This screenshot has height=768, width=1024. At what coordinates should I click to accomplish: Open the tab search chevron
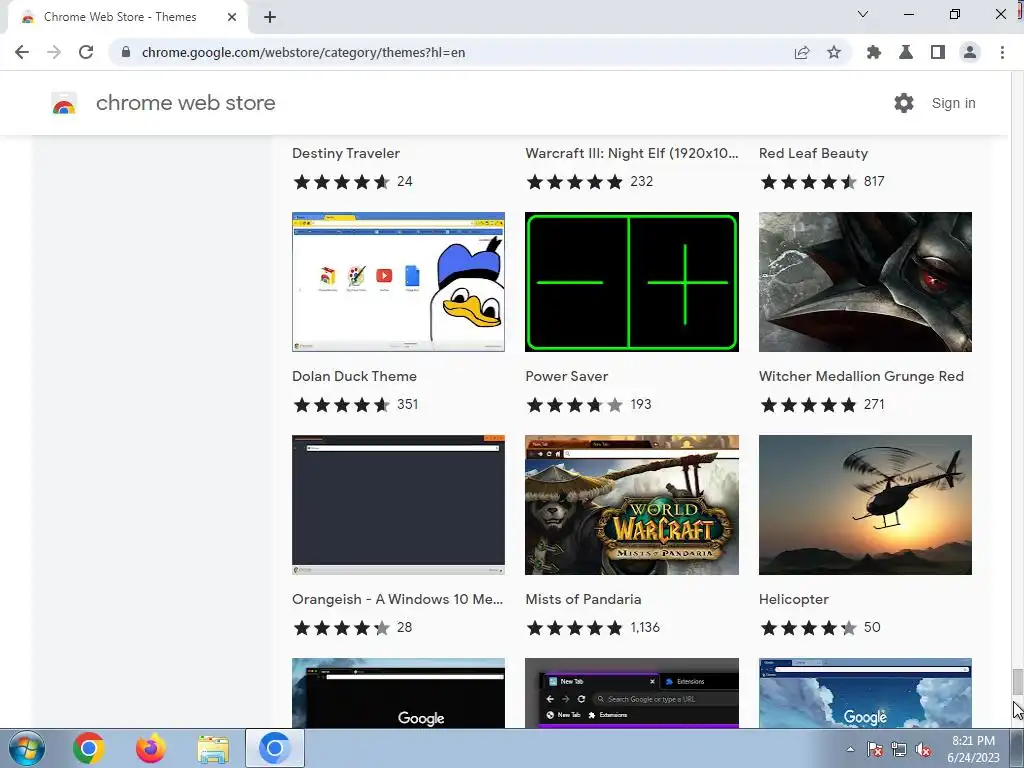(x=863, y=14)
